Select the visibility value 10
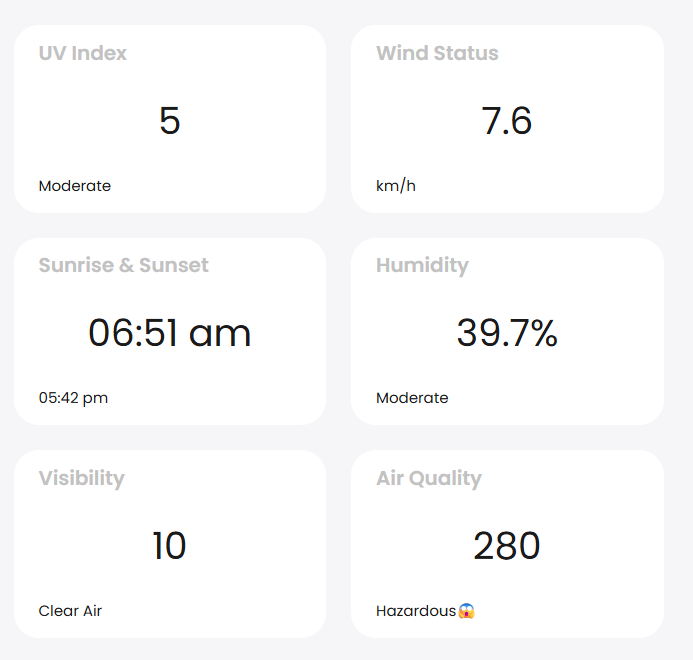The width and height of the screenshot is (693, 660). pos(169,546)
